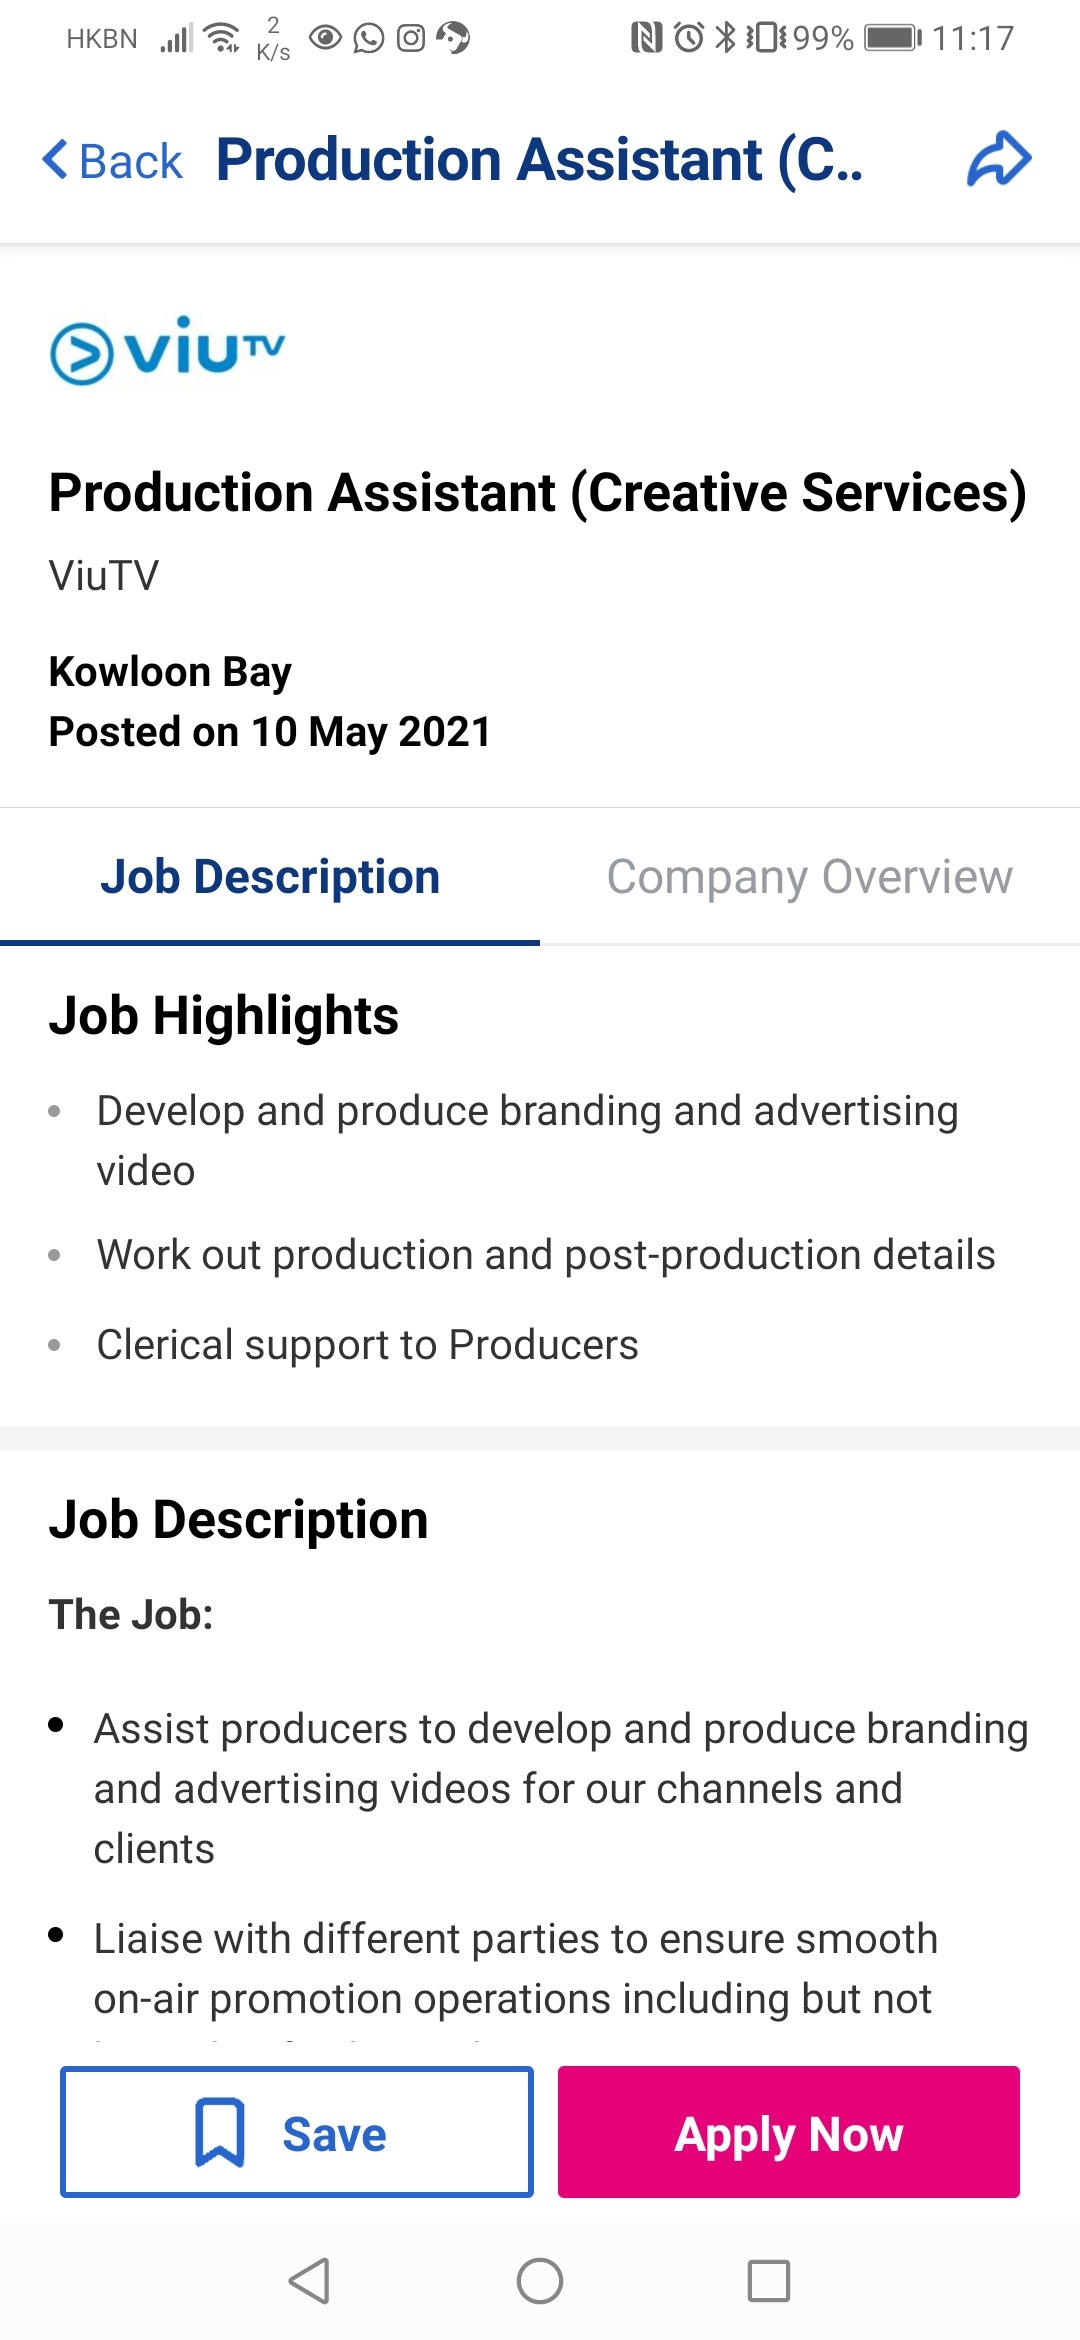1080x2340 pixels.
Task: Tap the Android home circle
Action: 540,2281
